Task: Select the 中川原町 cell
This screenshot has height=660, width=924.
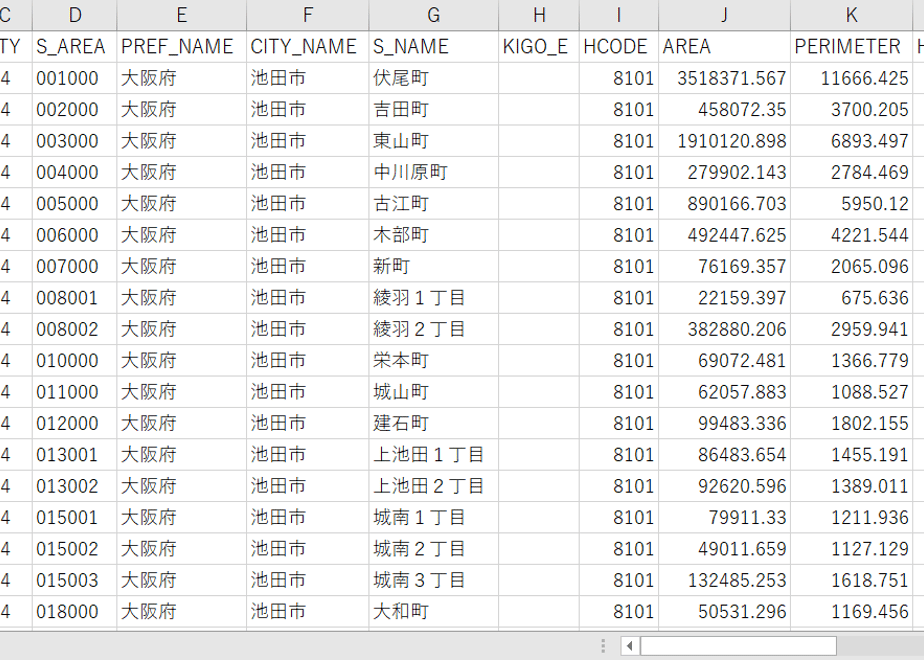Action: [434, 172]
